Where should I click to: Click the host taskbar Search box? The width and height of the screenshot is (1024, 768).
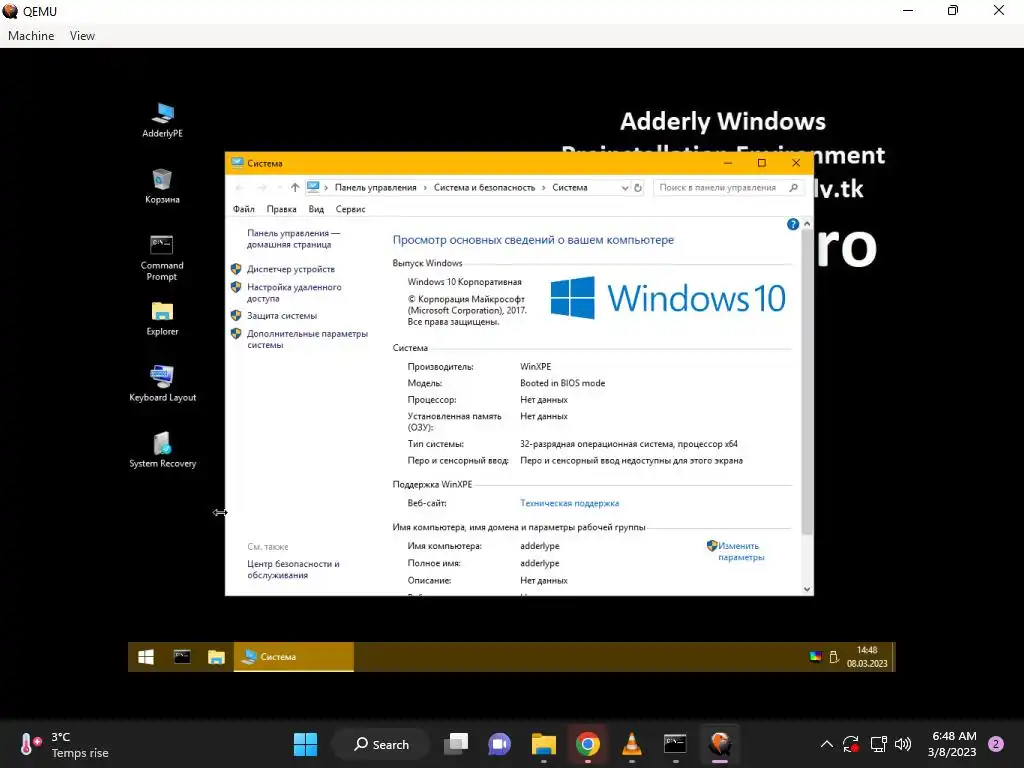tap(381, 744)
